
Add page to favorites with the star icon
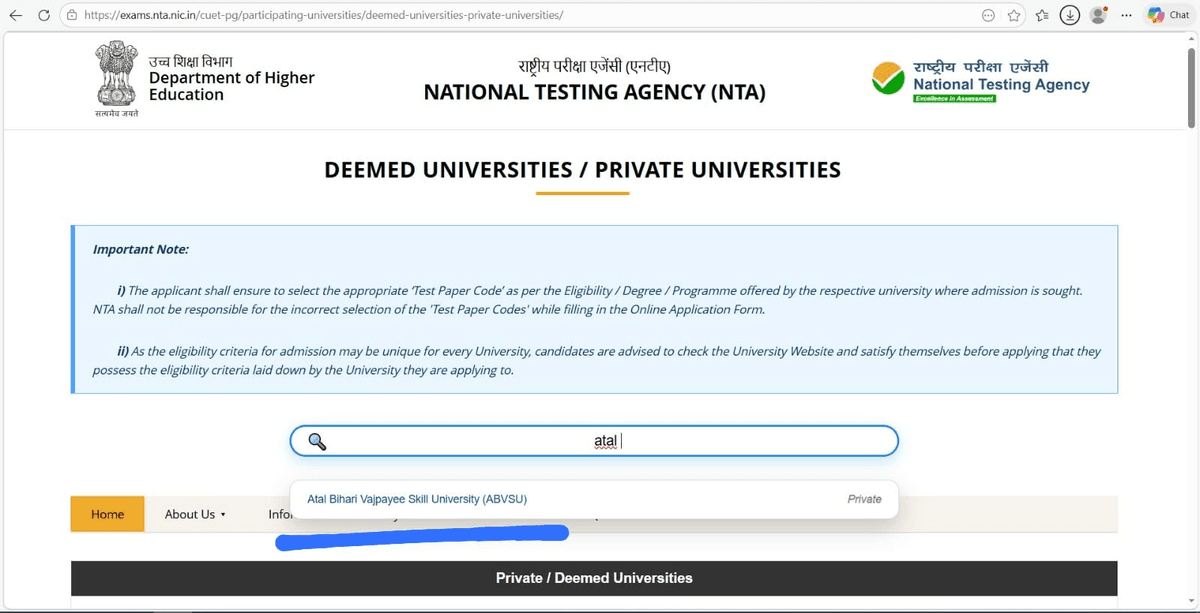point(1014,15)
